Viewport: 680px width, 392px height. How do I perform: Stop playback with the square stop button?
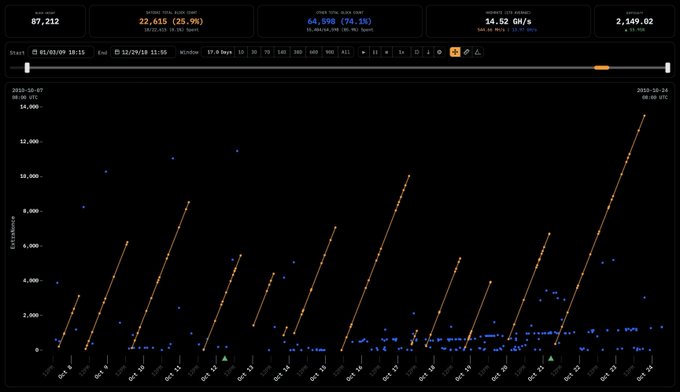point(386,52)
